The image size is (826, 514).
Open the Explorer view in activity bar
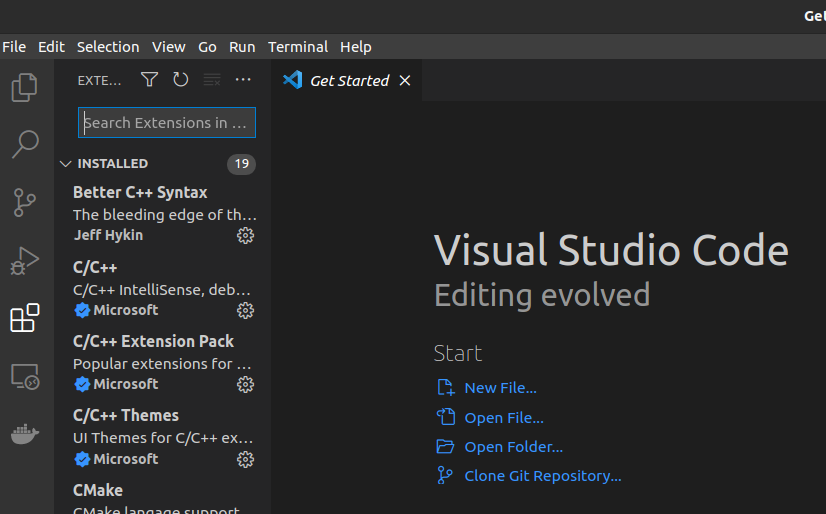24,87
